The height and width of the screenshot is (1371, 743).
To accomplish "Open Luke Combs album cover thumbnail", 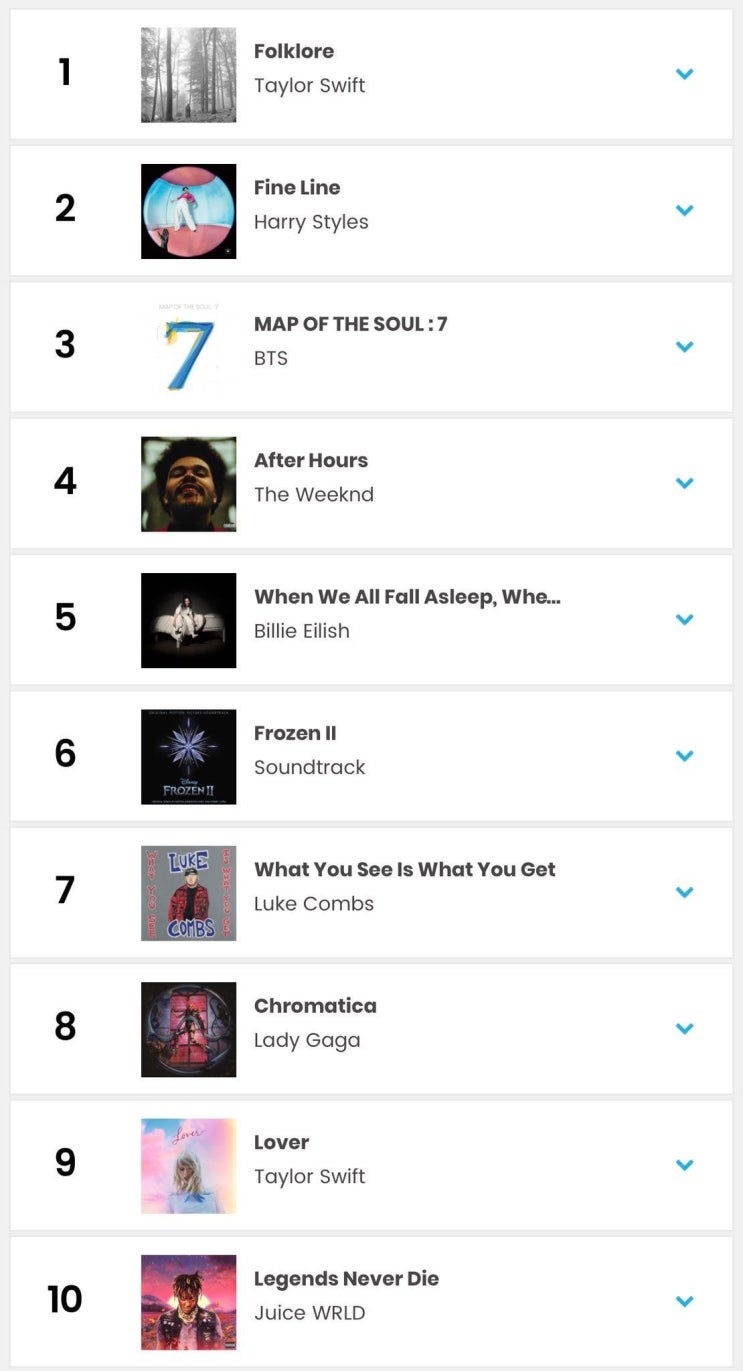I will pos(189,893).
